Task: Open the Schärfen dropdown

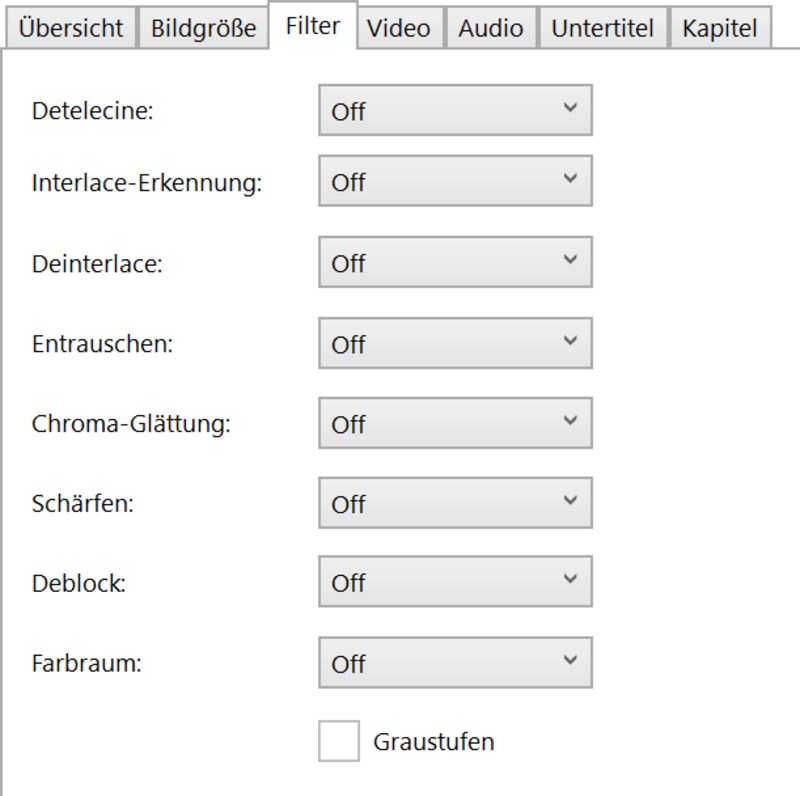Action: 453,503
